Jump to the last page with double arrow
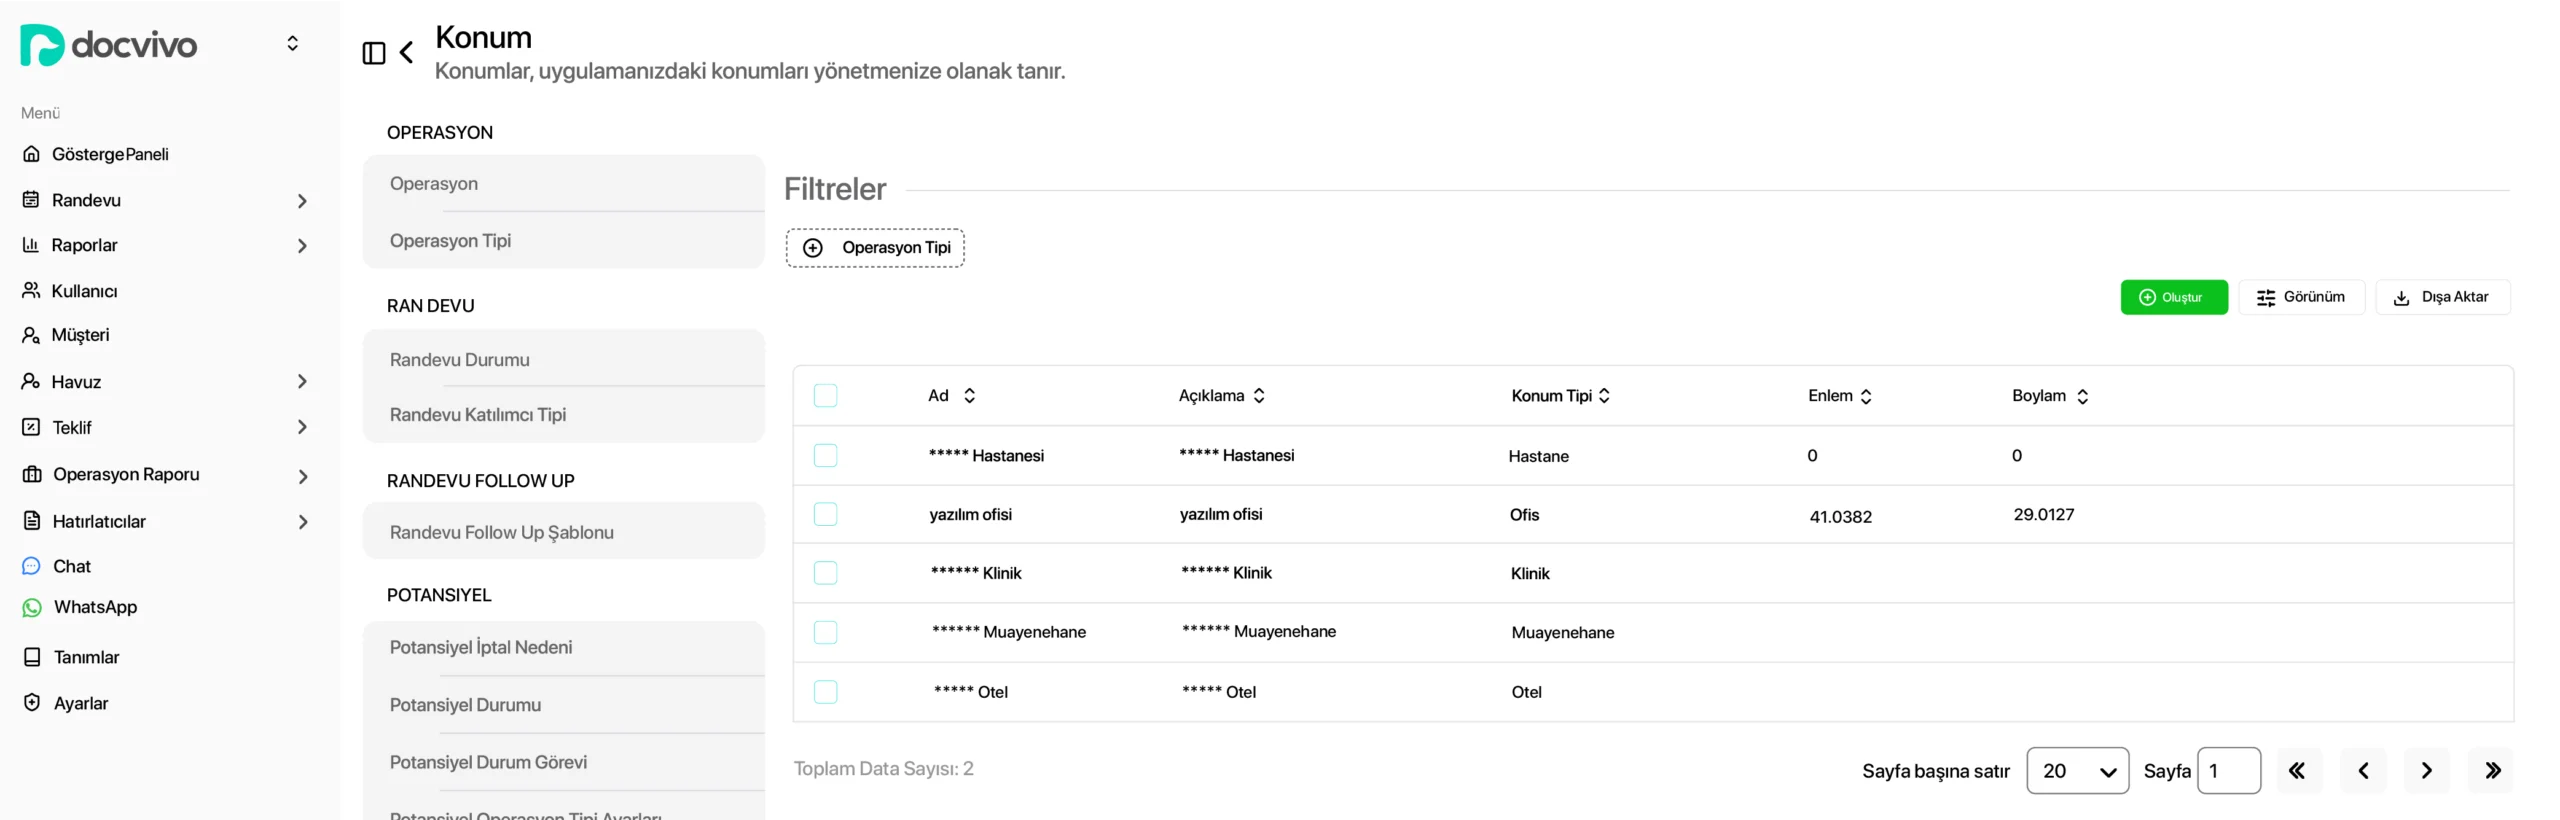 coord(2491,771)
